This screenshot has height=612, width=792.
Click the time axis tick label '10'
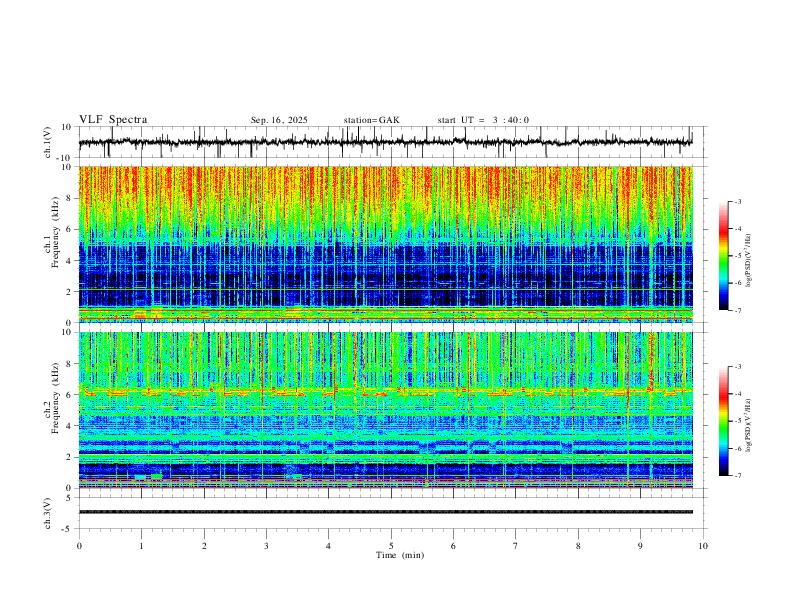click(x=703, y=546)
